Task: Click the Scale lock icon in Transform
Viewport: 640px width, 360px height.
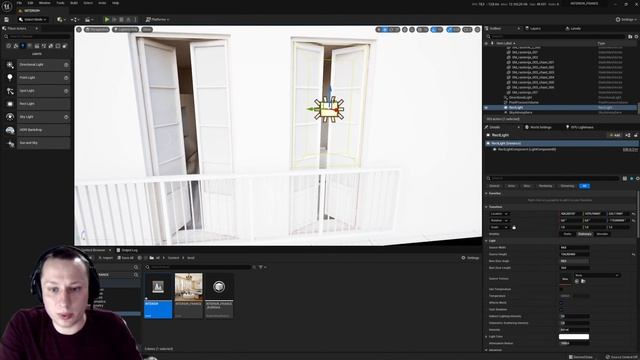Action: pyautogui.click(x=514, y=227)
